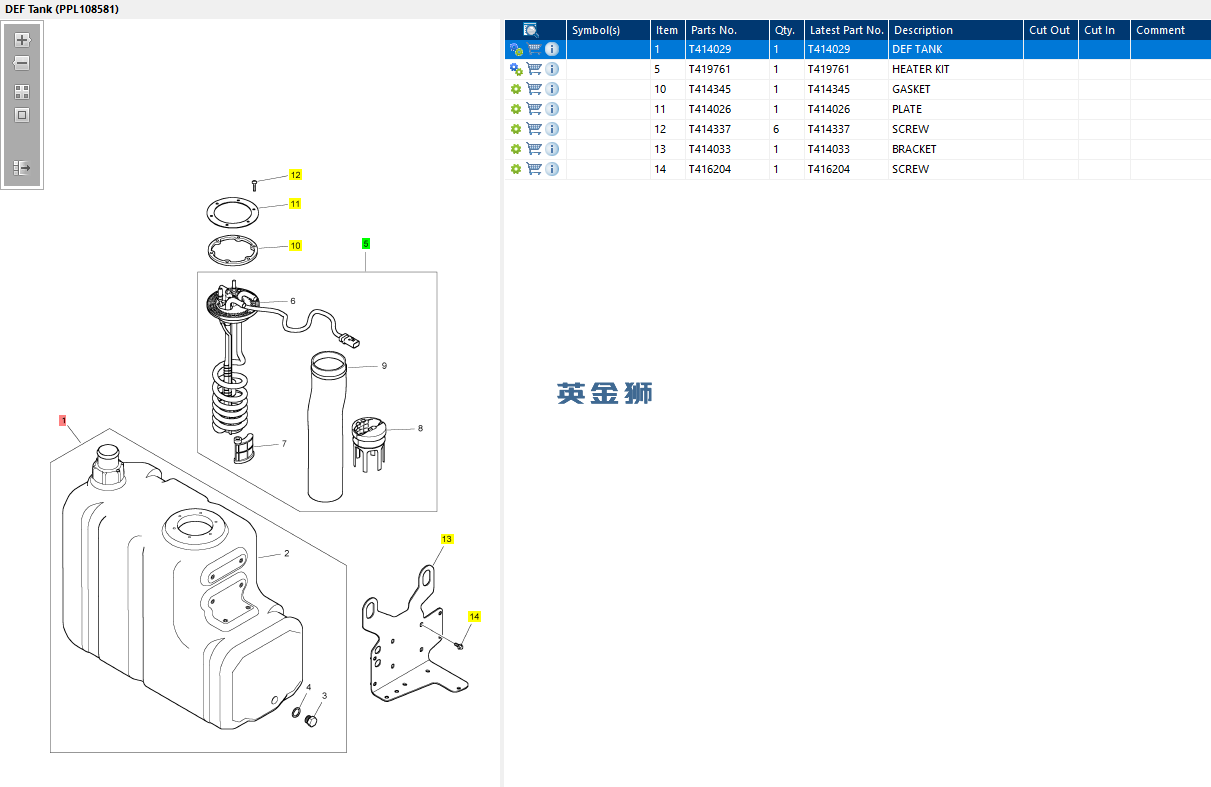Image resolution: width=1211 pixels, height=787 pixels.
Task: Click the Comment column header
Action: pos(1170,30)
